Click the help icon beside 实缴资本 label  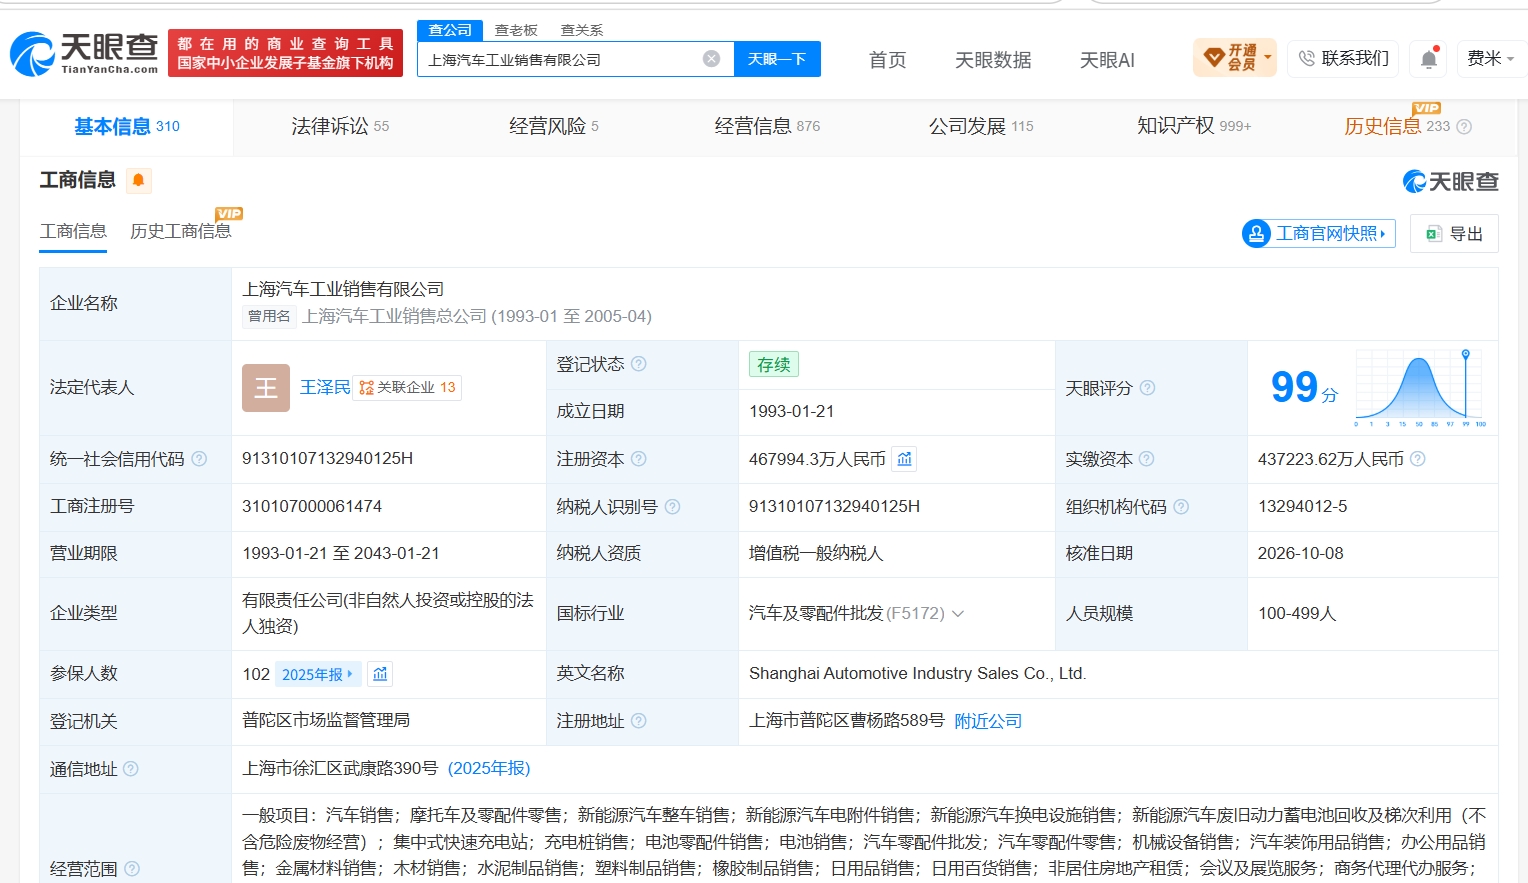[x=1146, y=459]
